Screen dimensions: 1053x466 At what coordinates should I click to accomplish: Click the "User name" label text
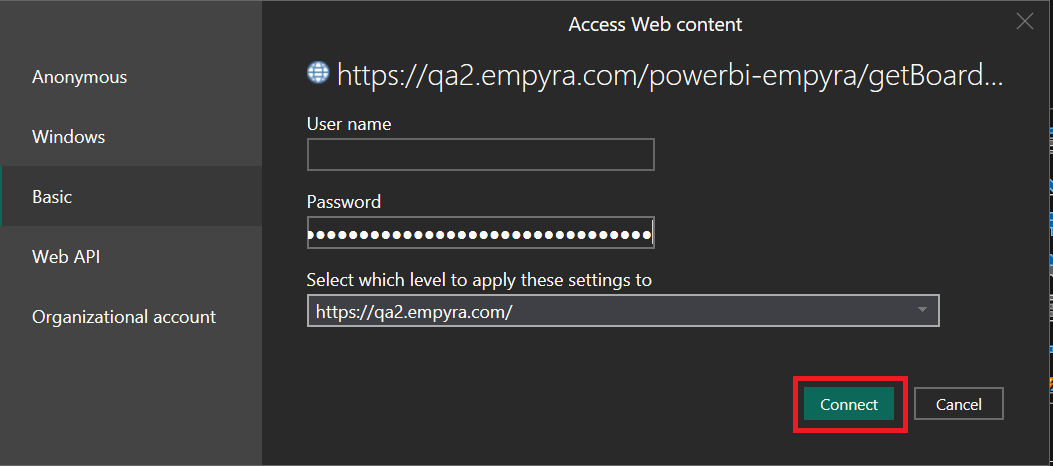point(349,124)
